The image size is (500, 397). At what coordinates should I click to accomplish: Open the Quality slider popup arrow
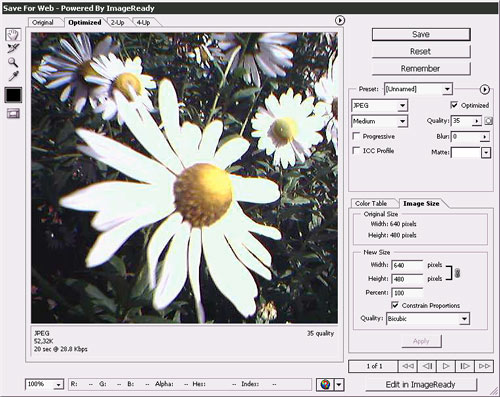point(477,121)
